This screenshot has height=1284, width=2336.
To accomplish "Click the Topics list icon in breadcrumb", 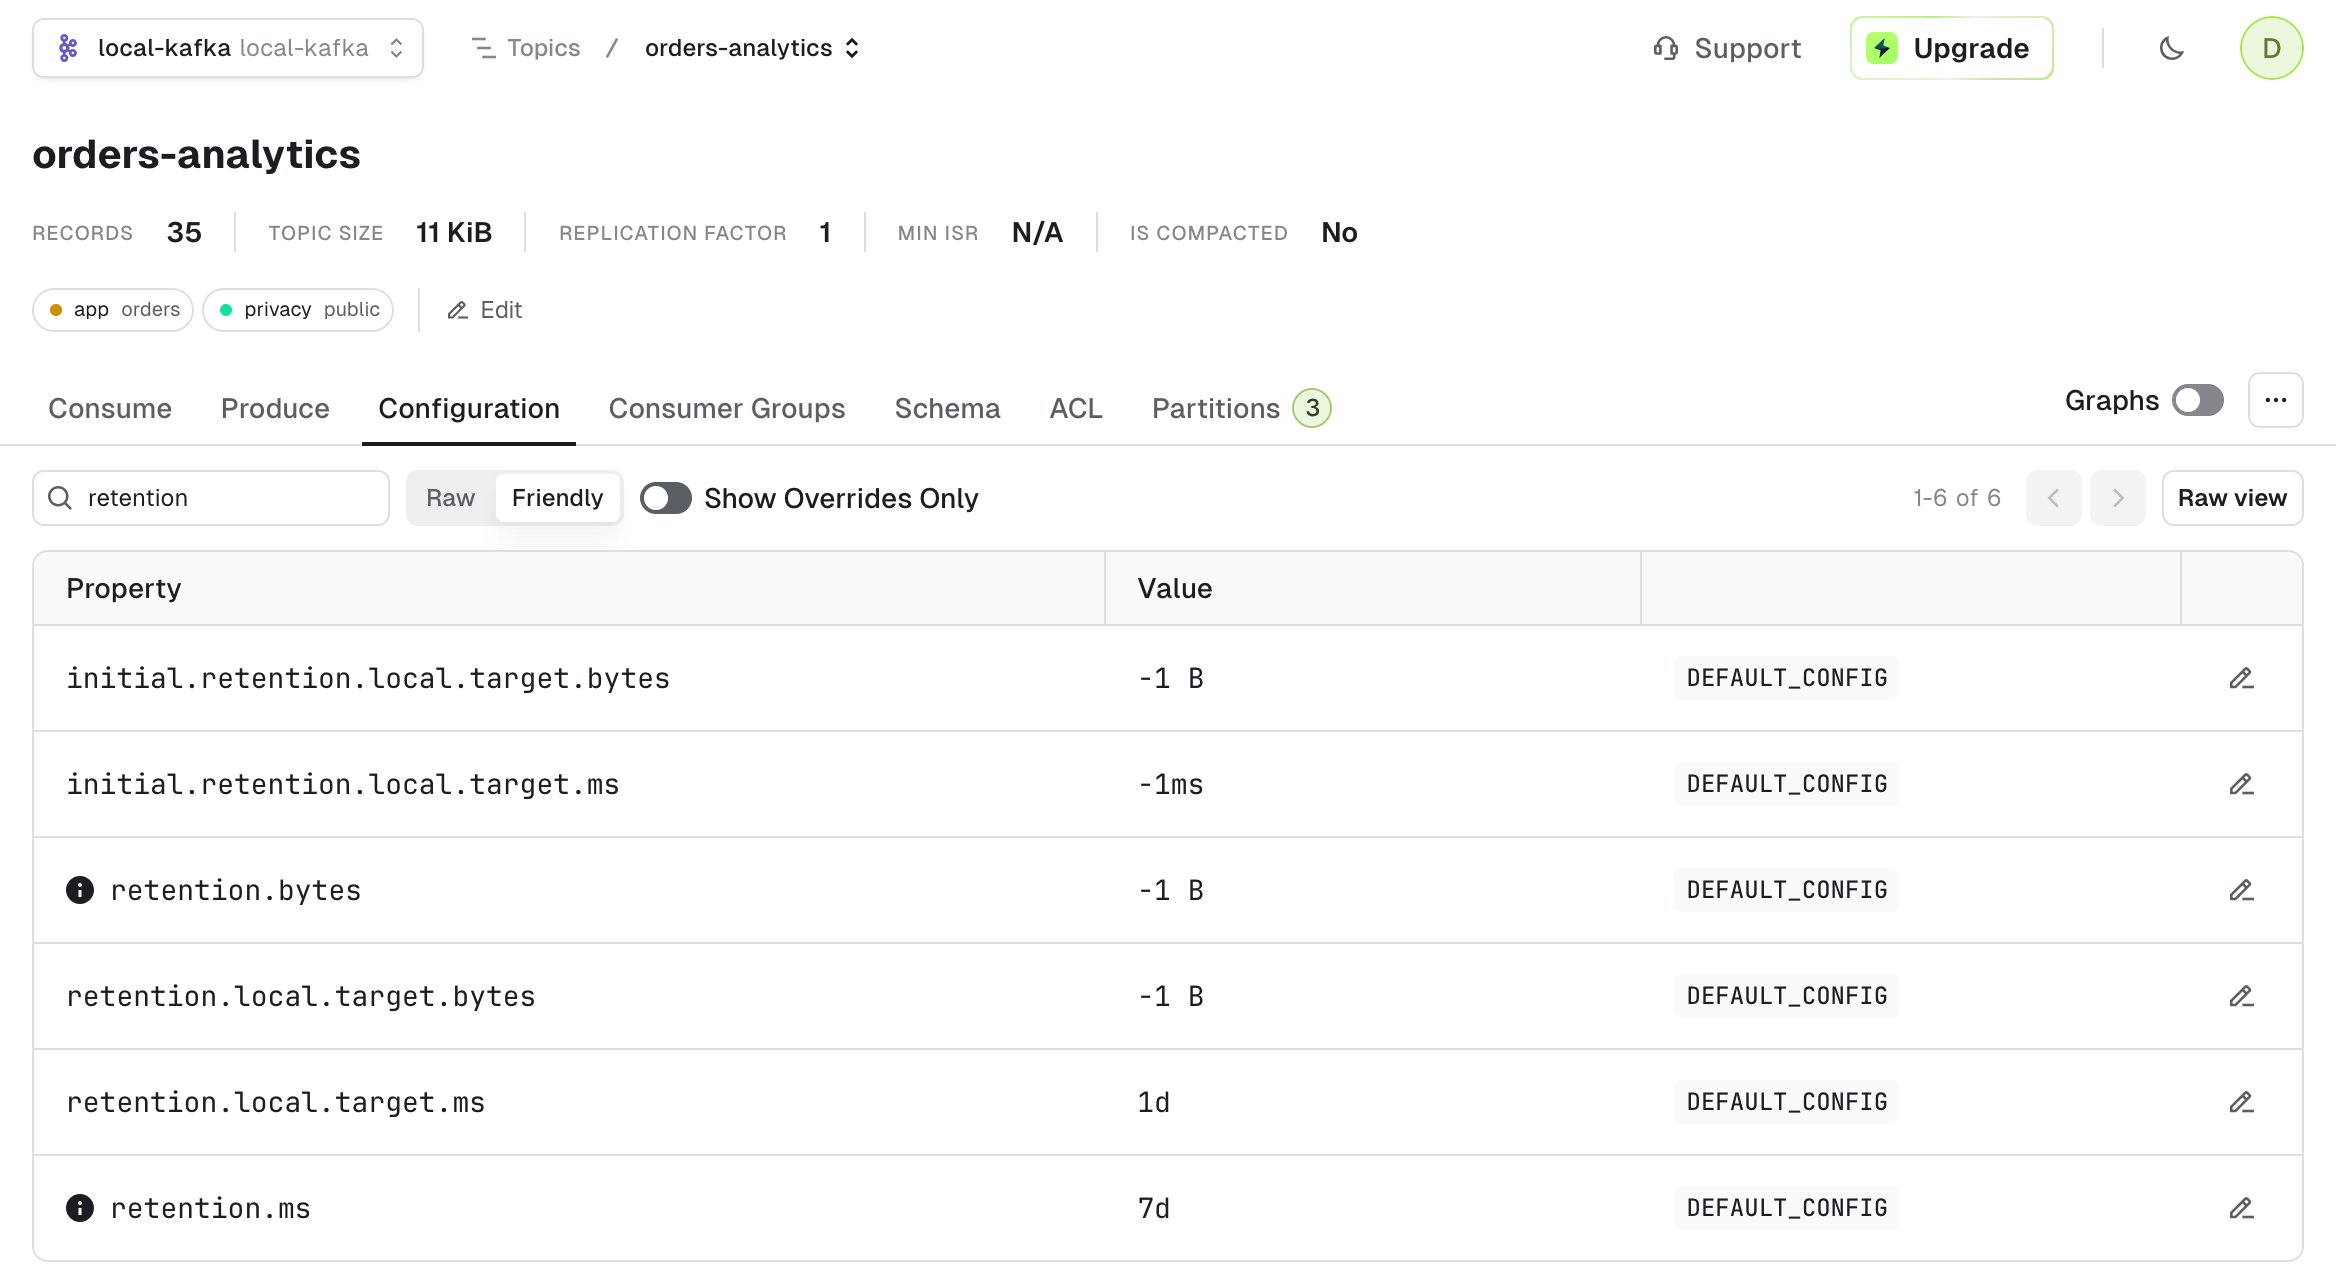I will click(x=484, y=48).
